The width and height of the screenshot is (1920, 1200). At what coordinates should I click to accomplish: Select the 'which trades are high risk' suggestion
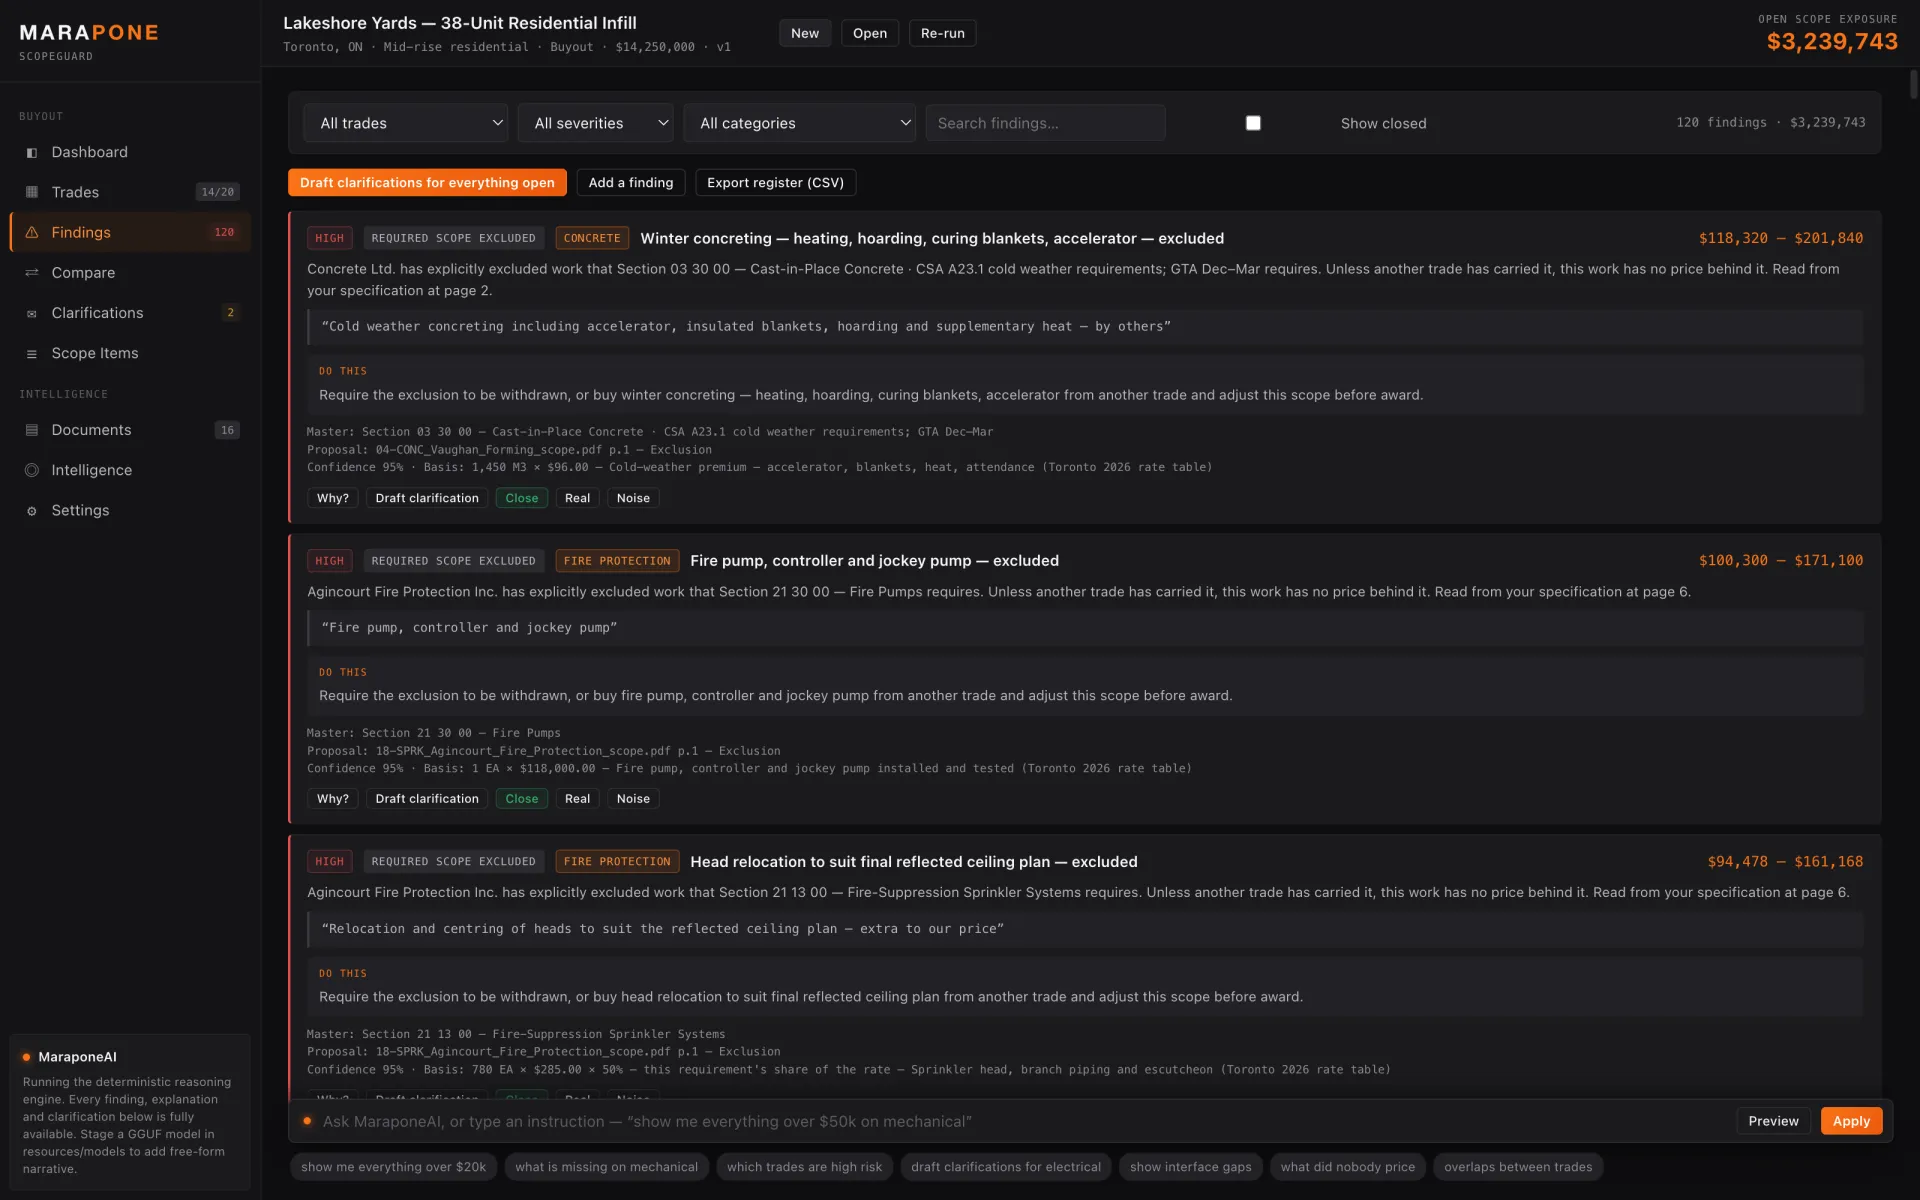(x=805, y=1167)
